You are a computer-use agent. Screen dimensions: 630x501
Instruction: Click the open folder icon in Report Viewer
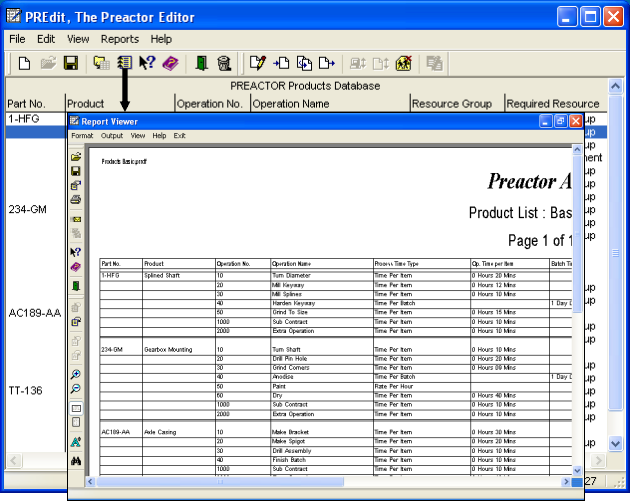(76, 157)
